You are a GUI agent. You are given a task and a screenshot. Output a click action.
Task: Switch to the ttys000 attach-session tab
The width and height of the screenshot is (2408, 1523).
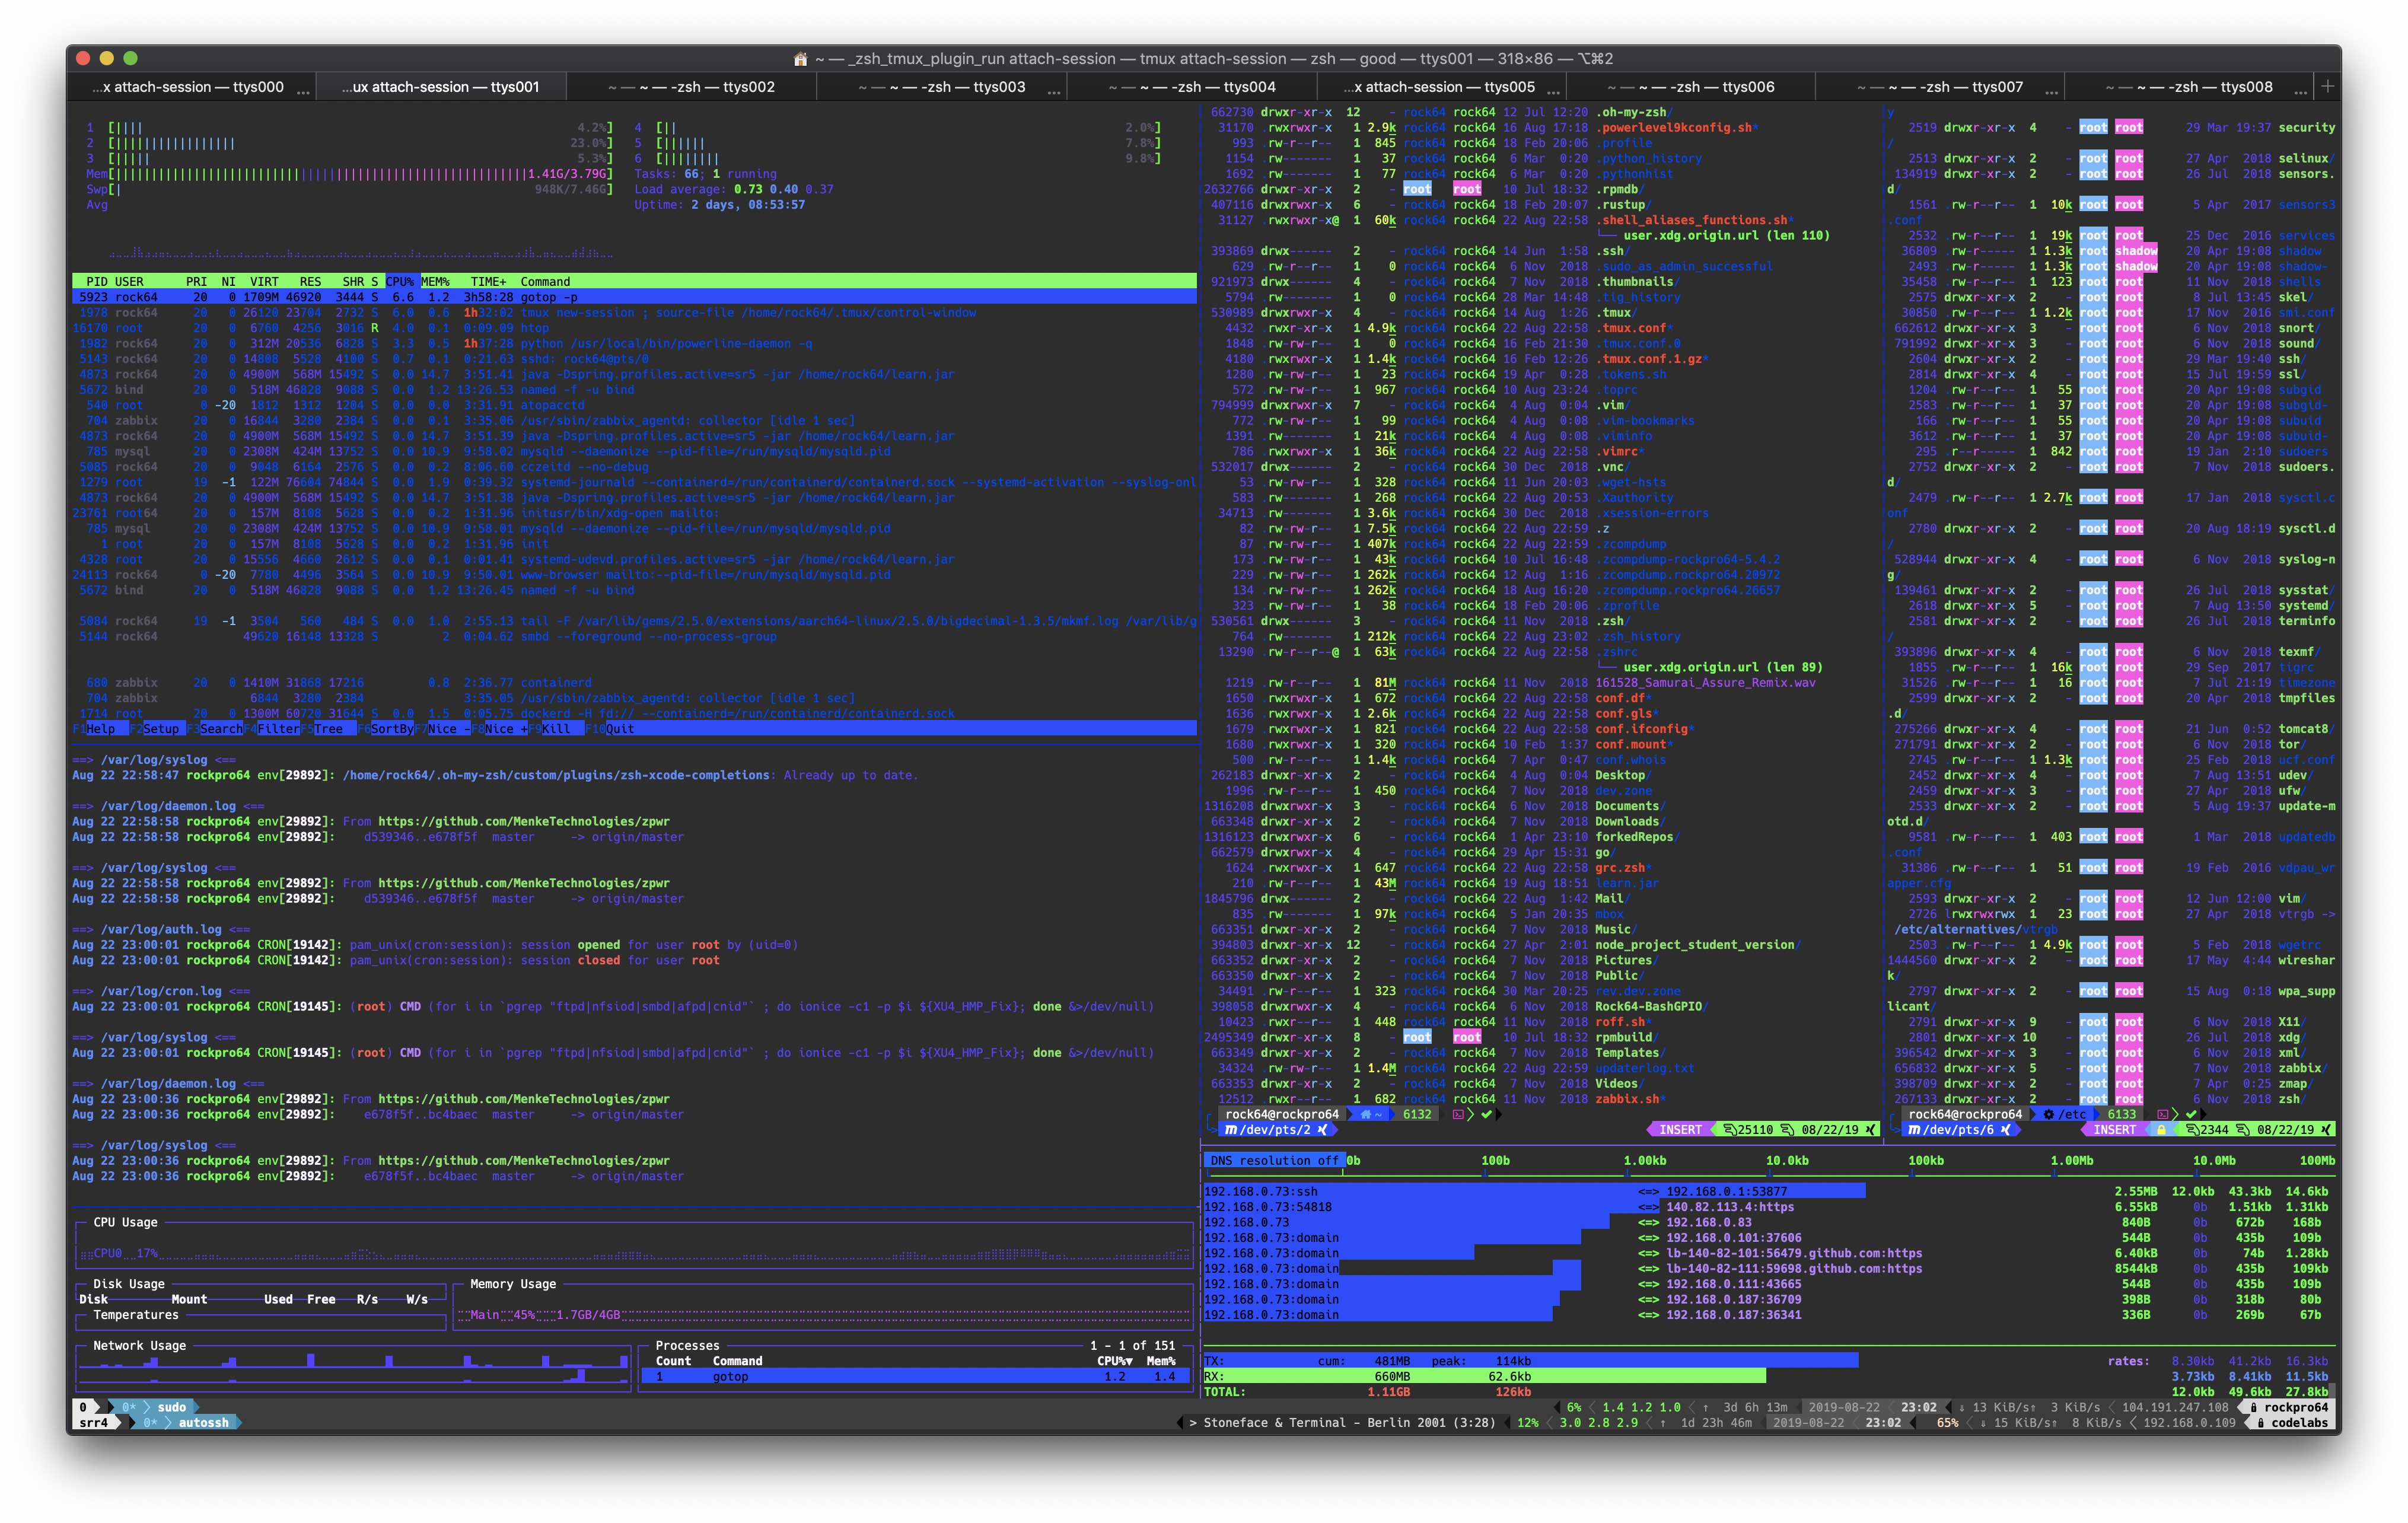pyautogui.click(x=190, y=87)
